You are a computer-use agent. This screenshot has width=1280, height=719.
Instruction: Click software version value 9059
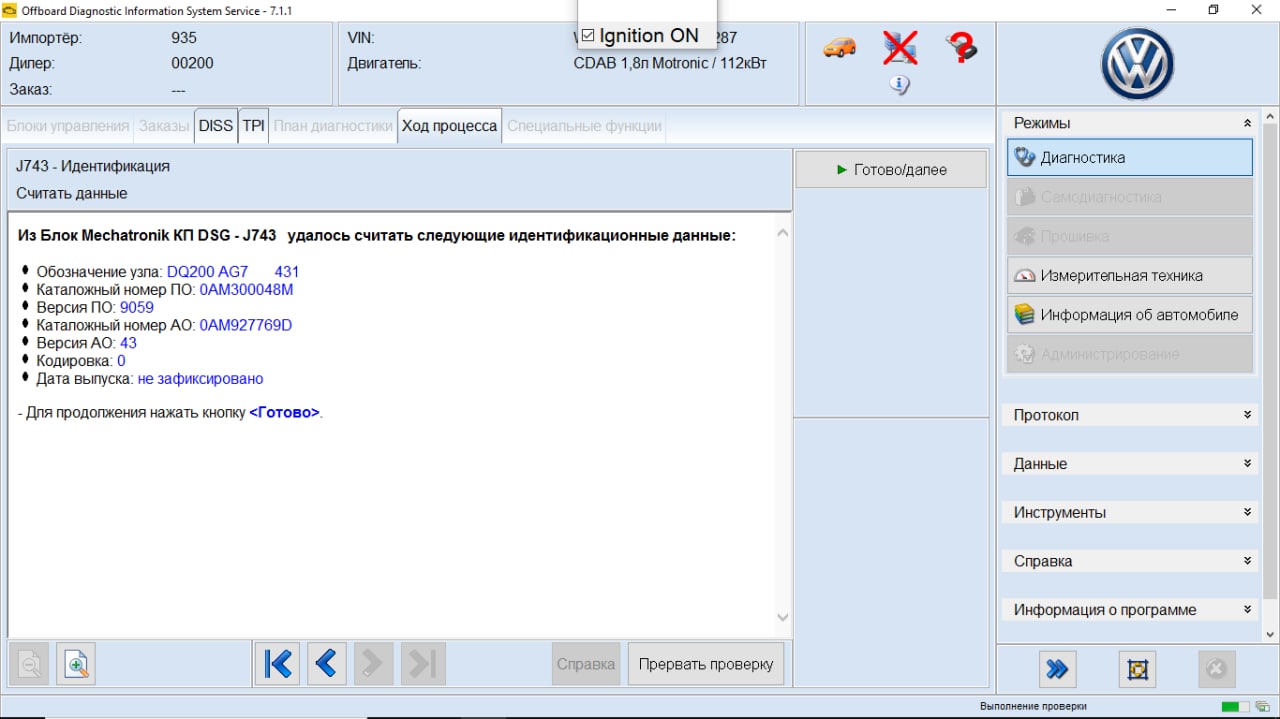tap(137, 308)
